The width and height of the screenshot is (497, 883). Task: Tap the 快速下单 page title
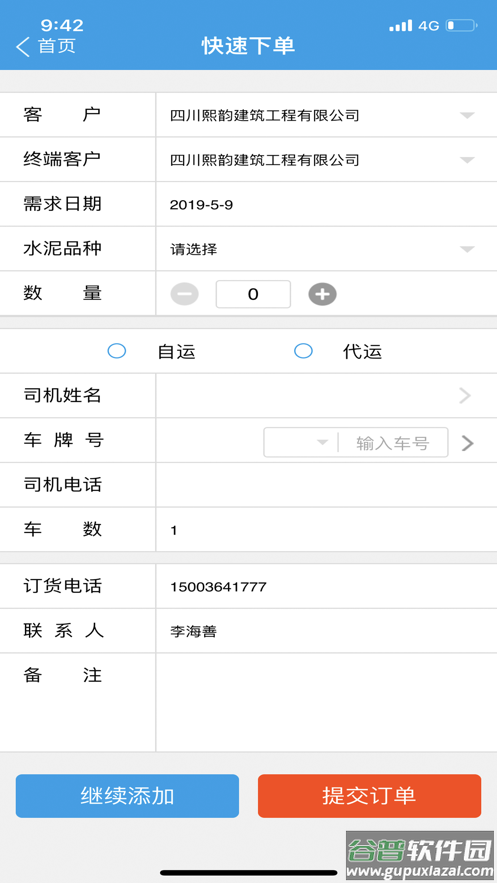coord(249,46)
